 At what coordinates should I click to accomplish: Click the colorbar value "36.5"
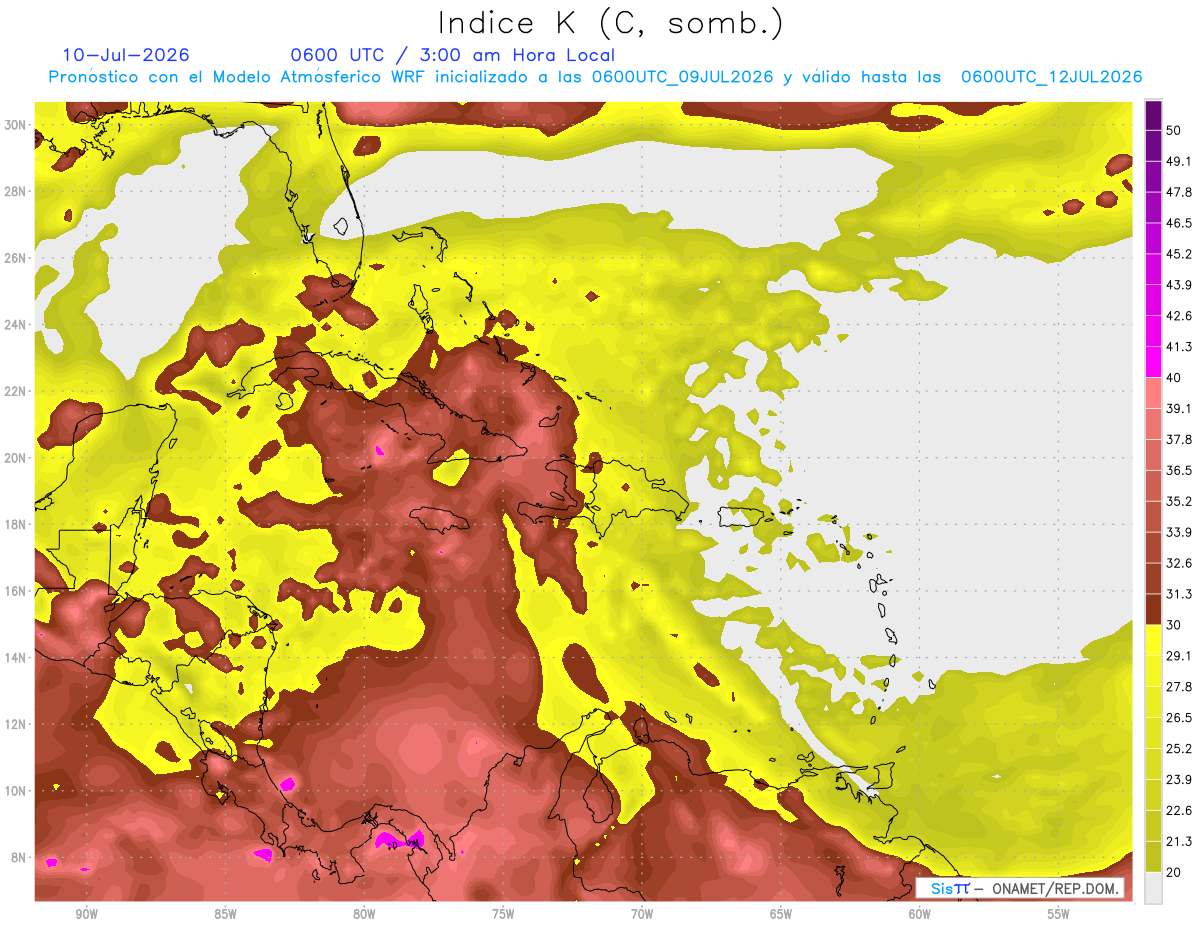(x=1180, y=471)
